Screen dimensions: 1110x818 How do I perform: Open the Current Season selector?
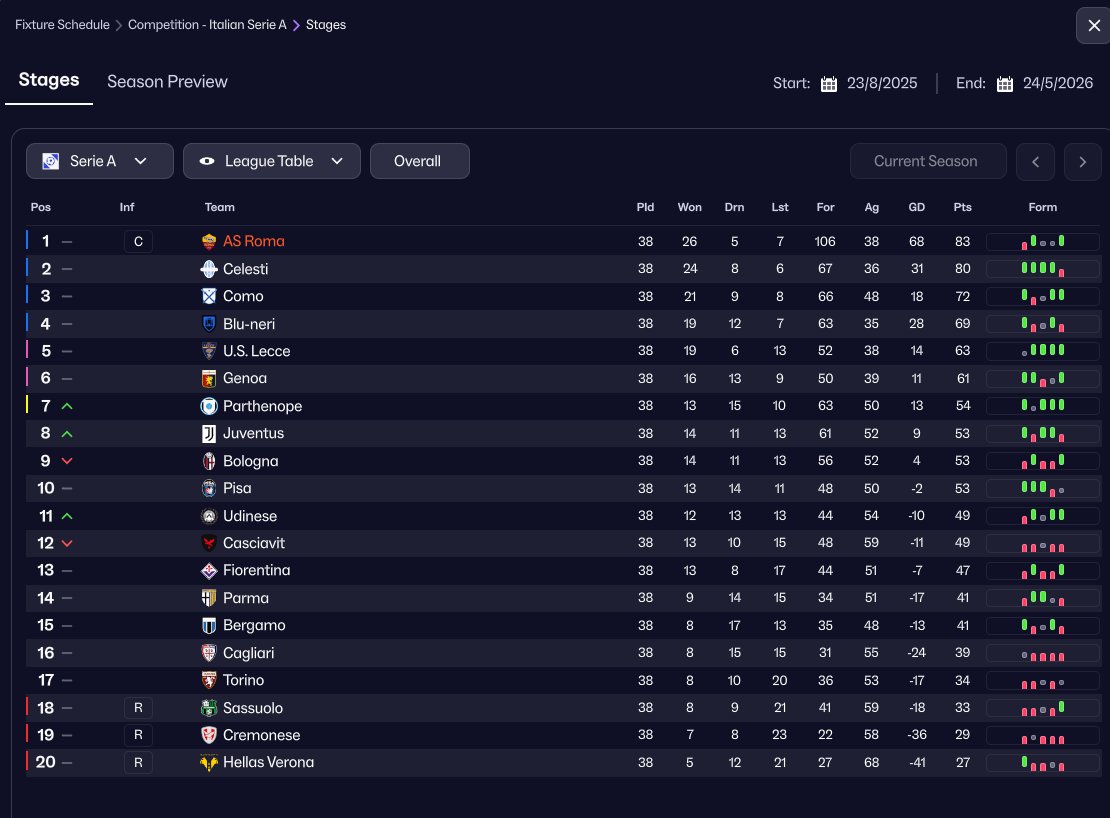point(925,161)
